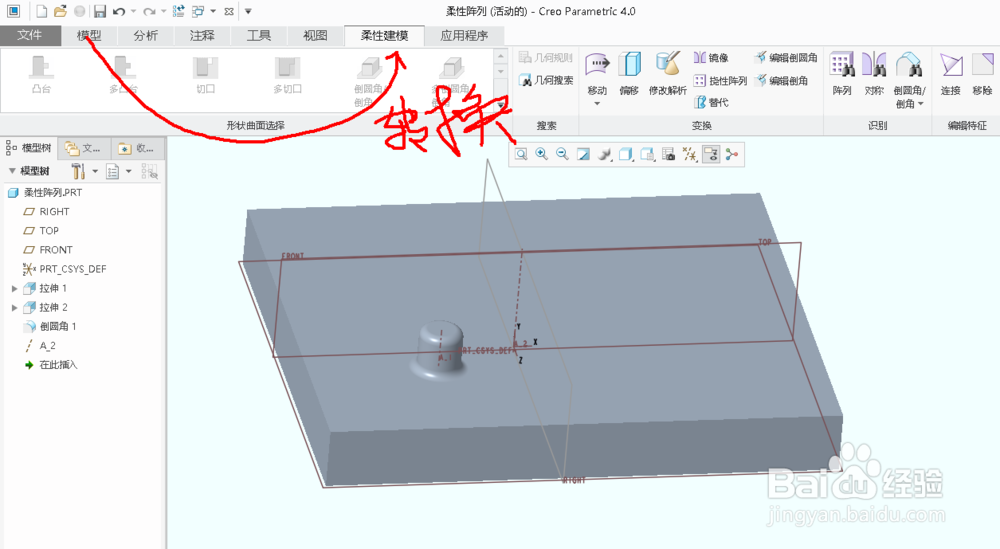Select the 柔性建模 ribbon tab
Image resolution: width=1000 pixels, height=549 pixels.
tap(385, 35)
